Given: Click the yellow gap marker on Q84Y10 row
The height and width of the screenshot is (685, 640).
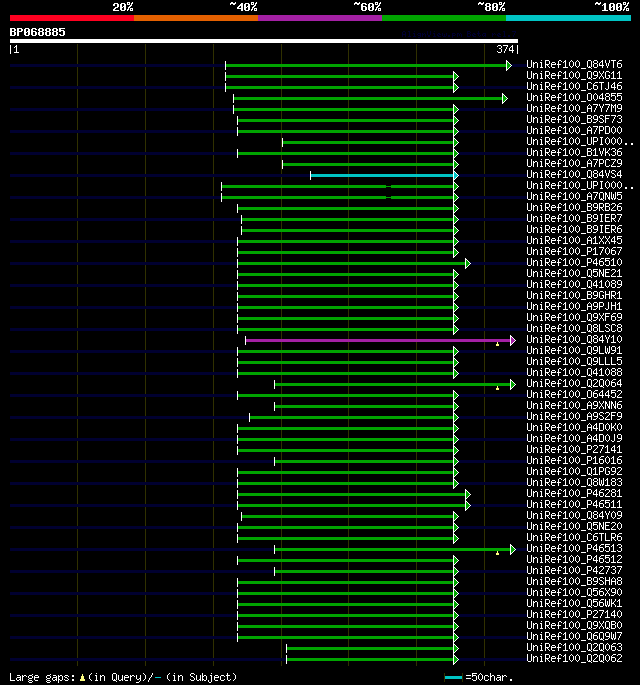Looking at the screenshot, I should click(498, 345).
